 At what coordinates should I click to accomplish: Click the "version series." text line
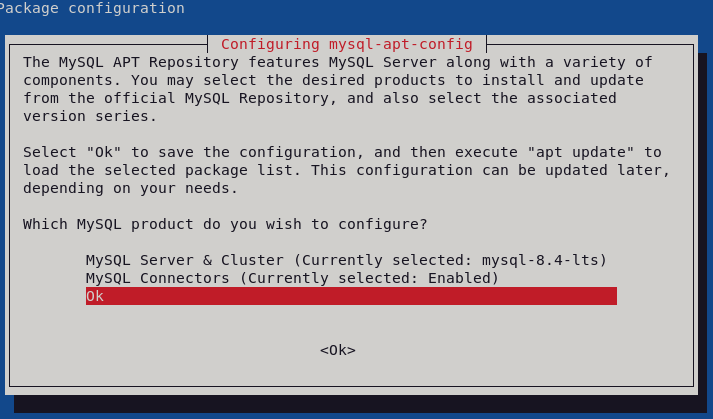(90, 116)
